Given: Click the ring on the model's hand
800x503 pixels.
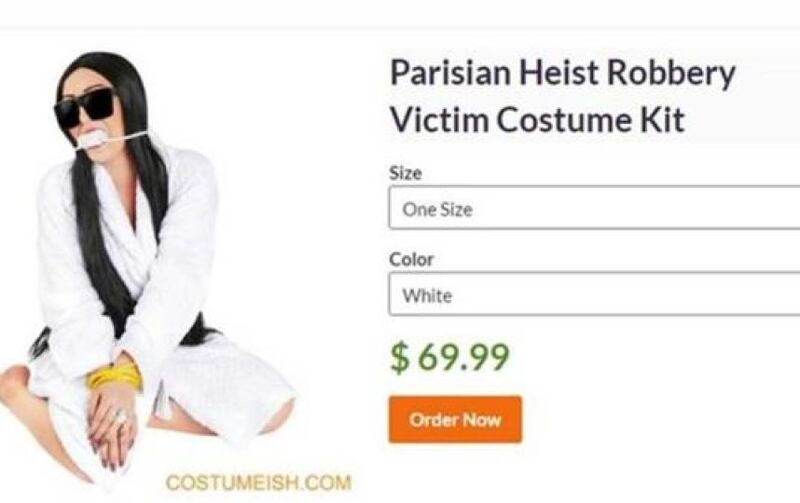Looking at the screenshot, I should [x=120, y=417].
